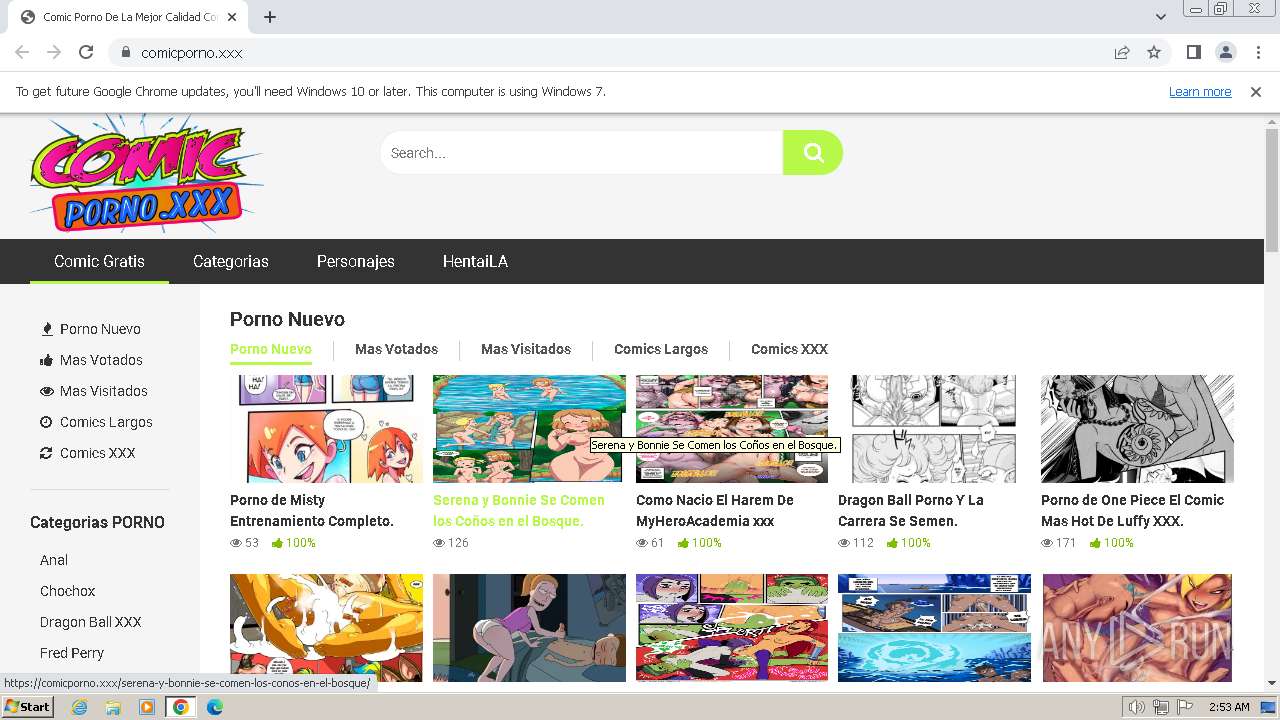Click the flame icon in the sidebar

[46, 329]
